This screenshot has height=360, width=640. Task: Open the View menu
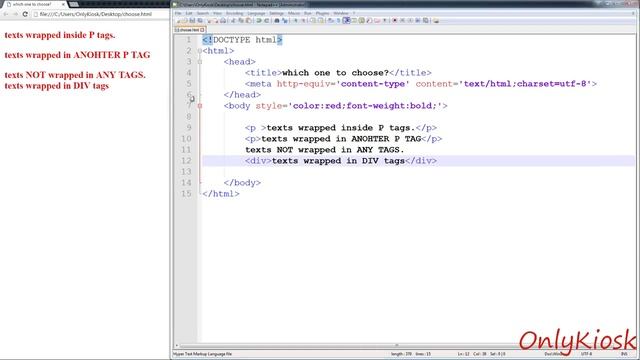[x=217, y=13]
